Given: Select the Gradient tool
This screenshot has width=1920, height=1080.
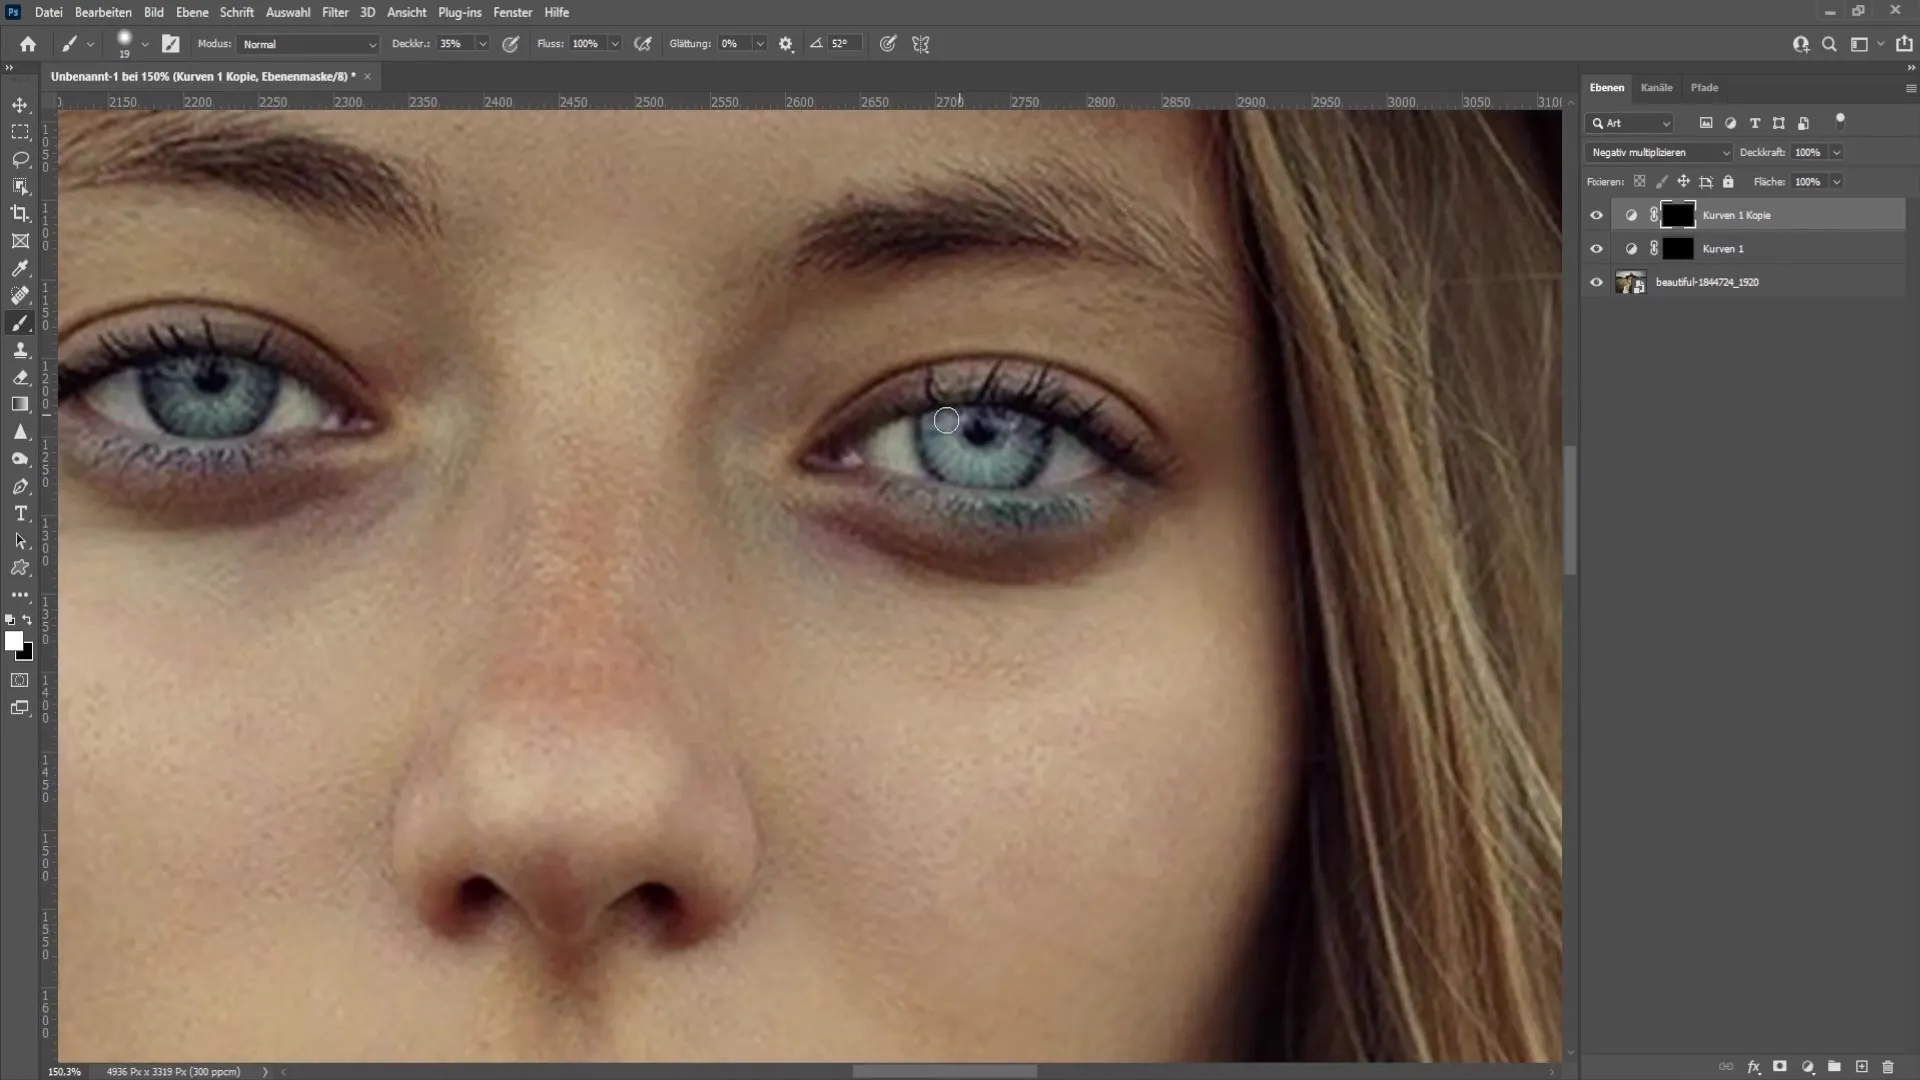Looking at the screenshot, I should (x=20, y=404).
